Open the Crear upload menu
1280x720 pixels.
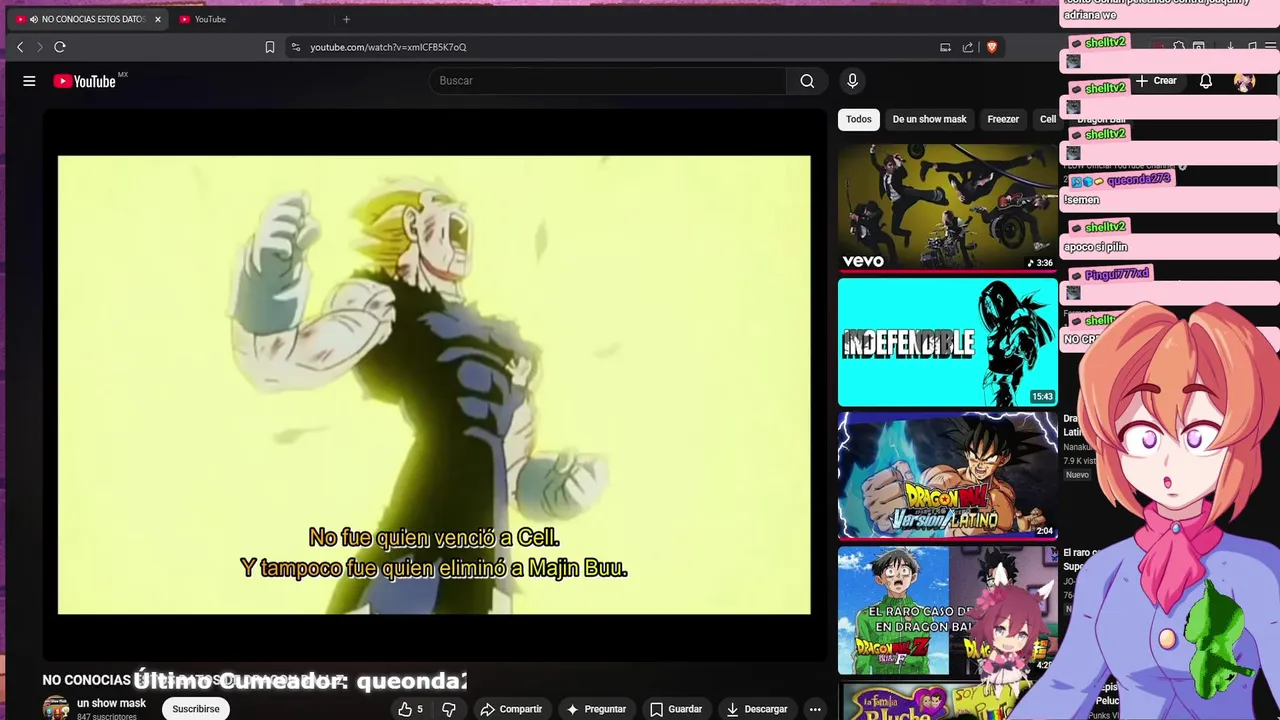1157,81
